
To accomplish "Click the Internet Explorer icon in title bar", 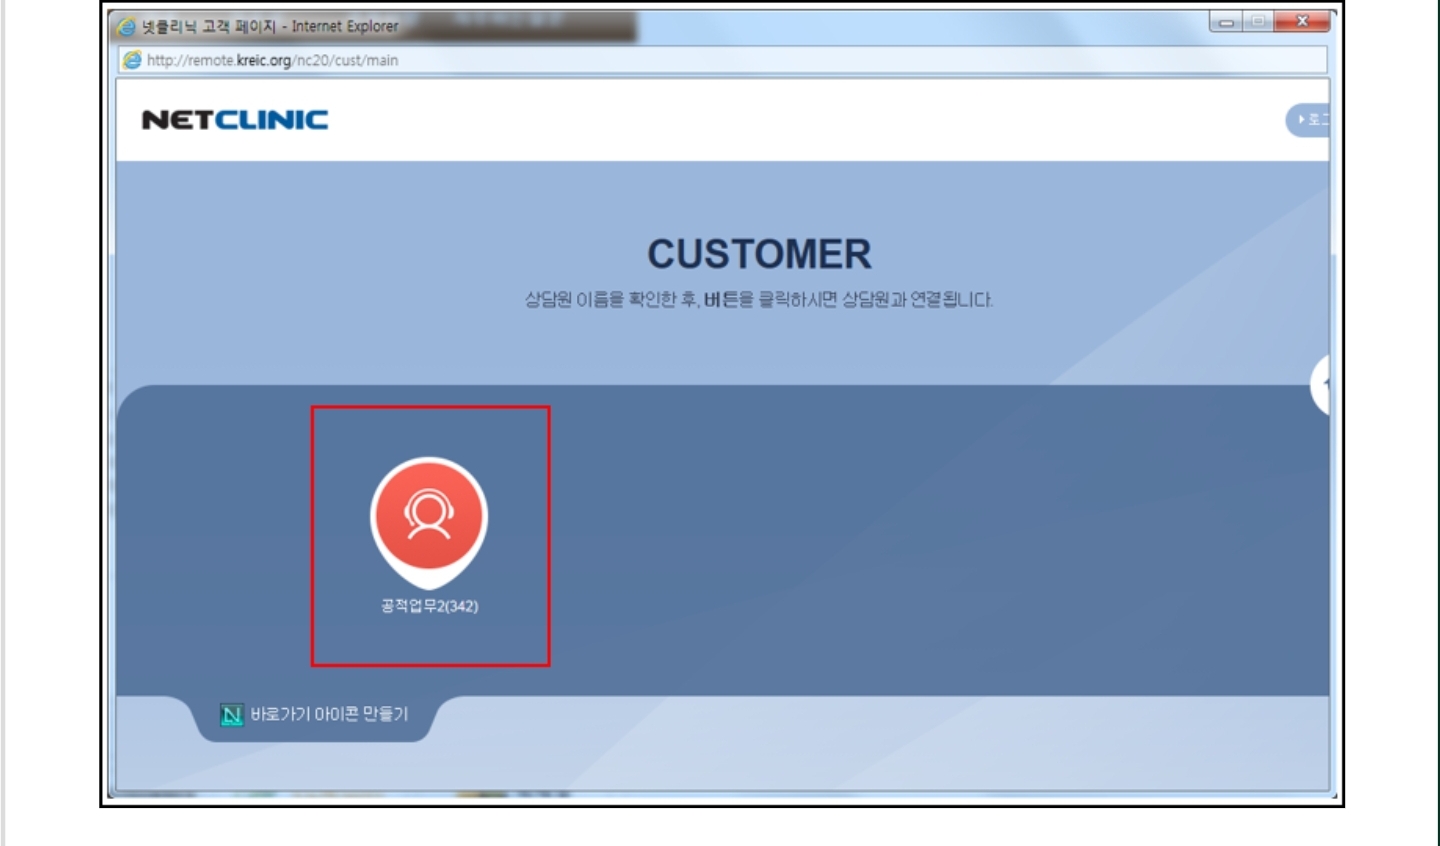I will (127, 27).
